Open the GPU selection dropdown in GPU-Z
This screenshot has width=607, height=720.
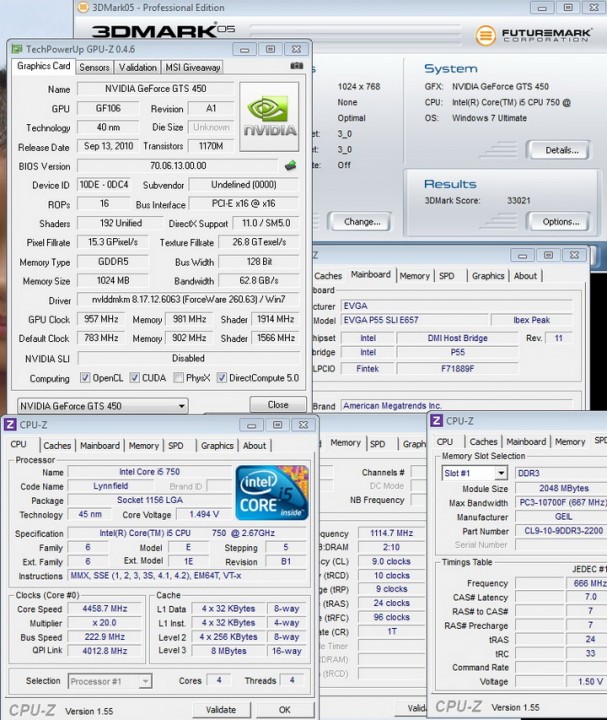pos(103,406)
